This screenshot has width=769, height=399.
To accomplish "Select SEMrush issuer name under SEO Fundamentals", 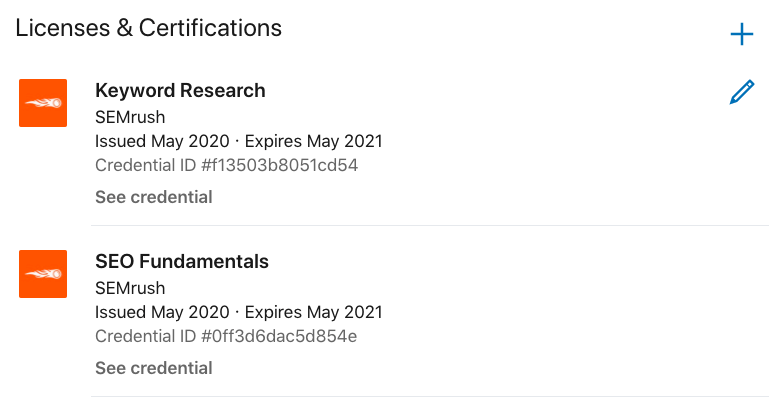I will click(130, 288).
